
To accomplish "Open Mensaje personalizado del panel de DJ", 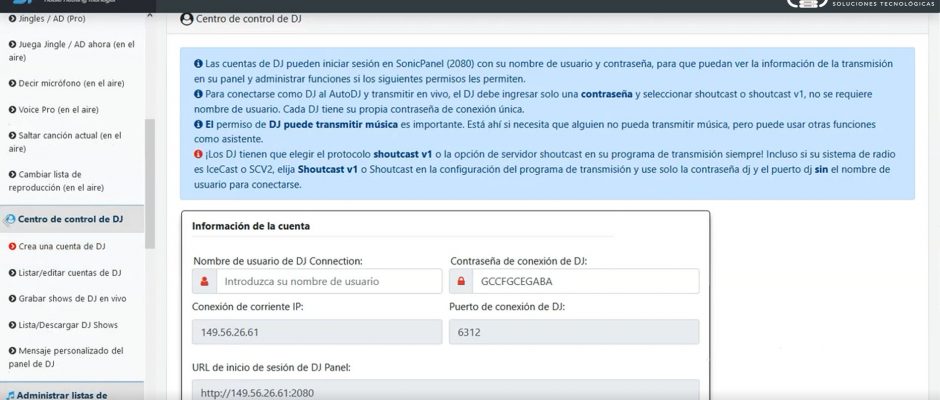I will (66, 357).
